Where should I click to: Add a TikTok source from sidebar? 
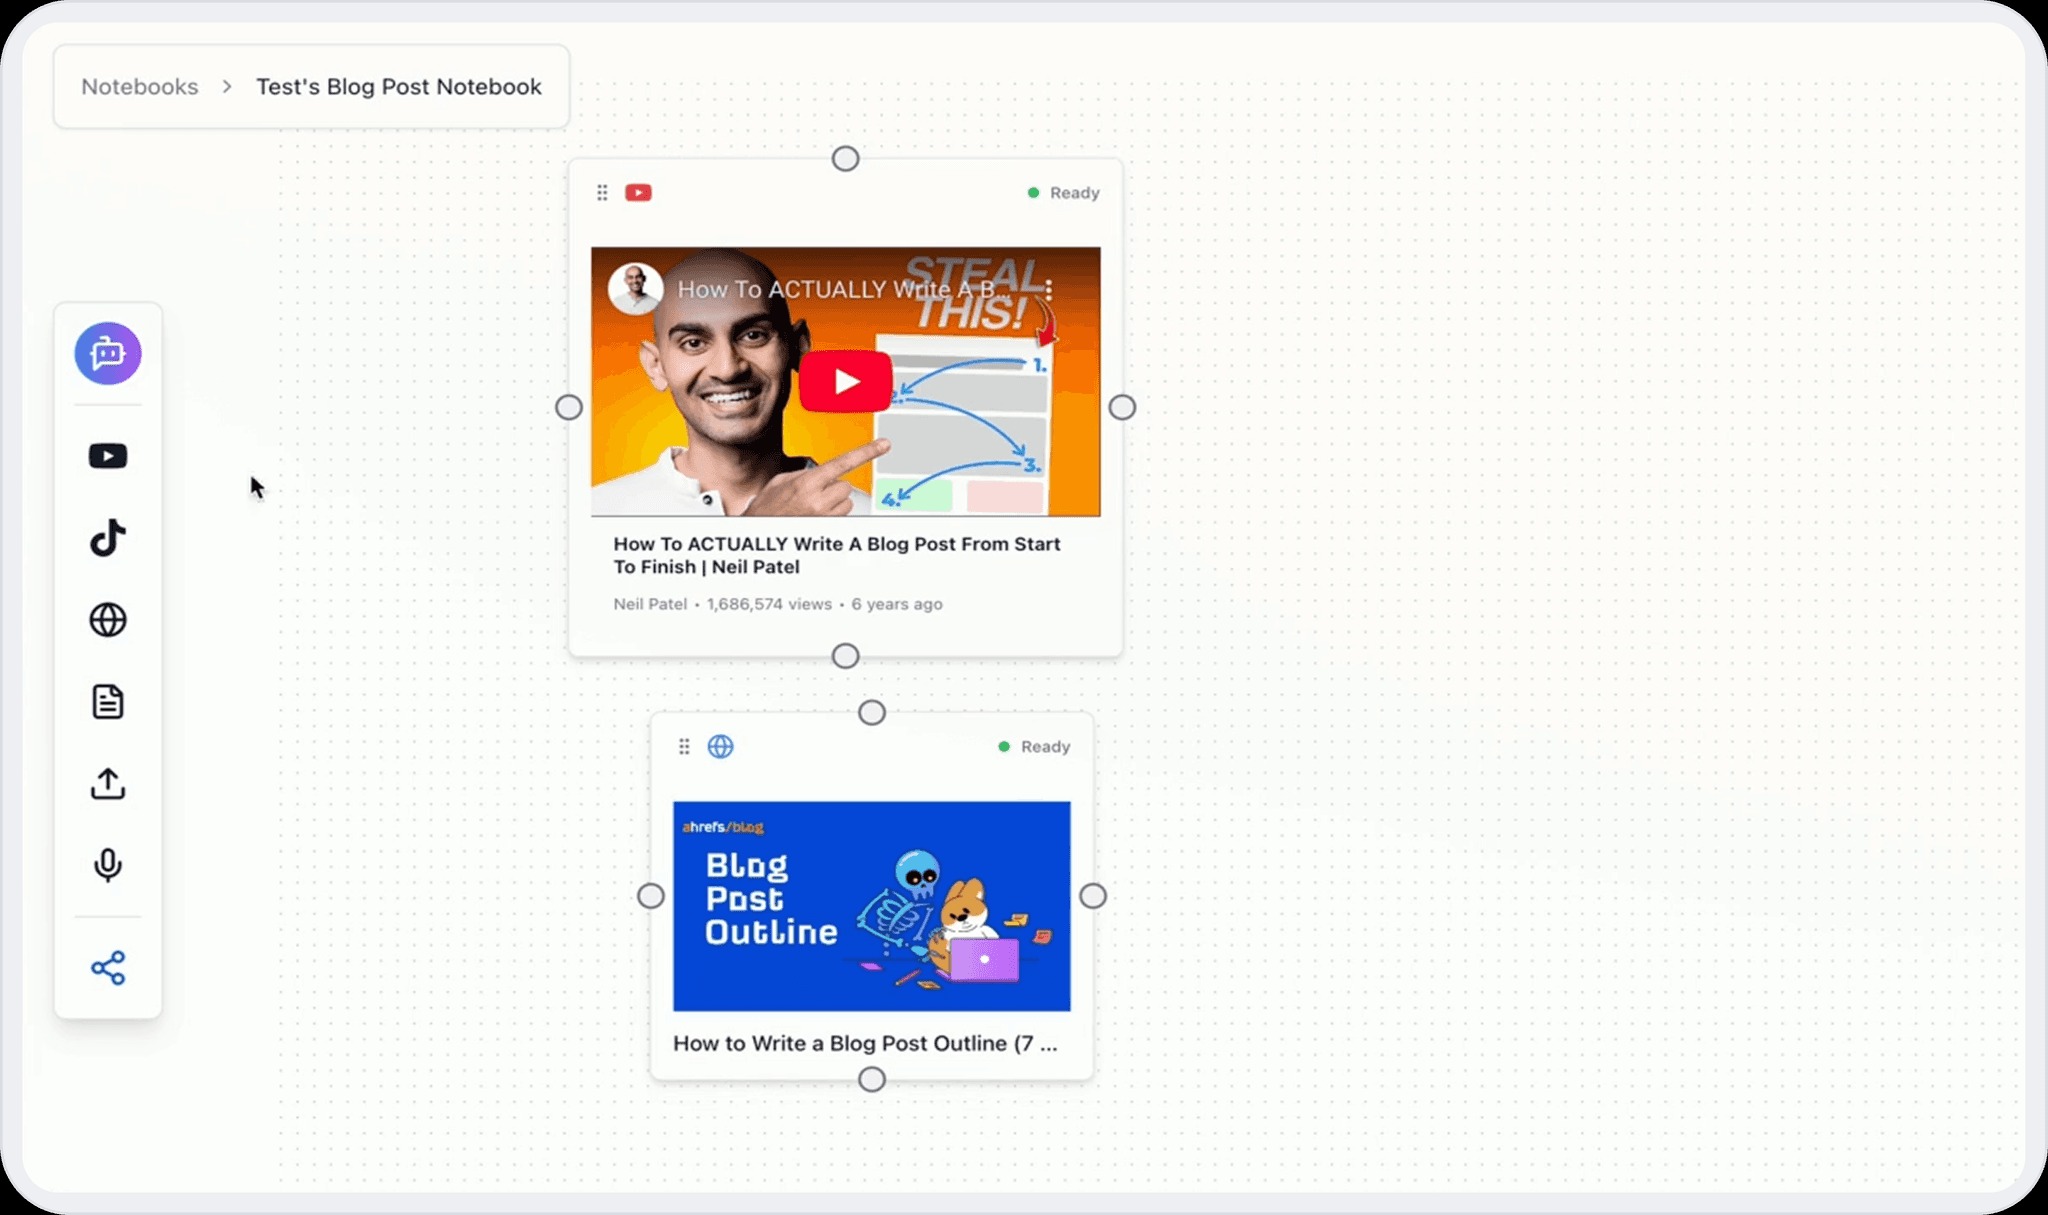(x=108, y=538)
